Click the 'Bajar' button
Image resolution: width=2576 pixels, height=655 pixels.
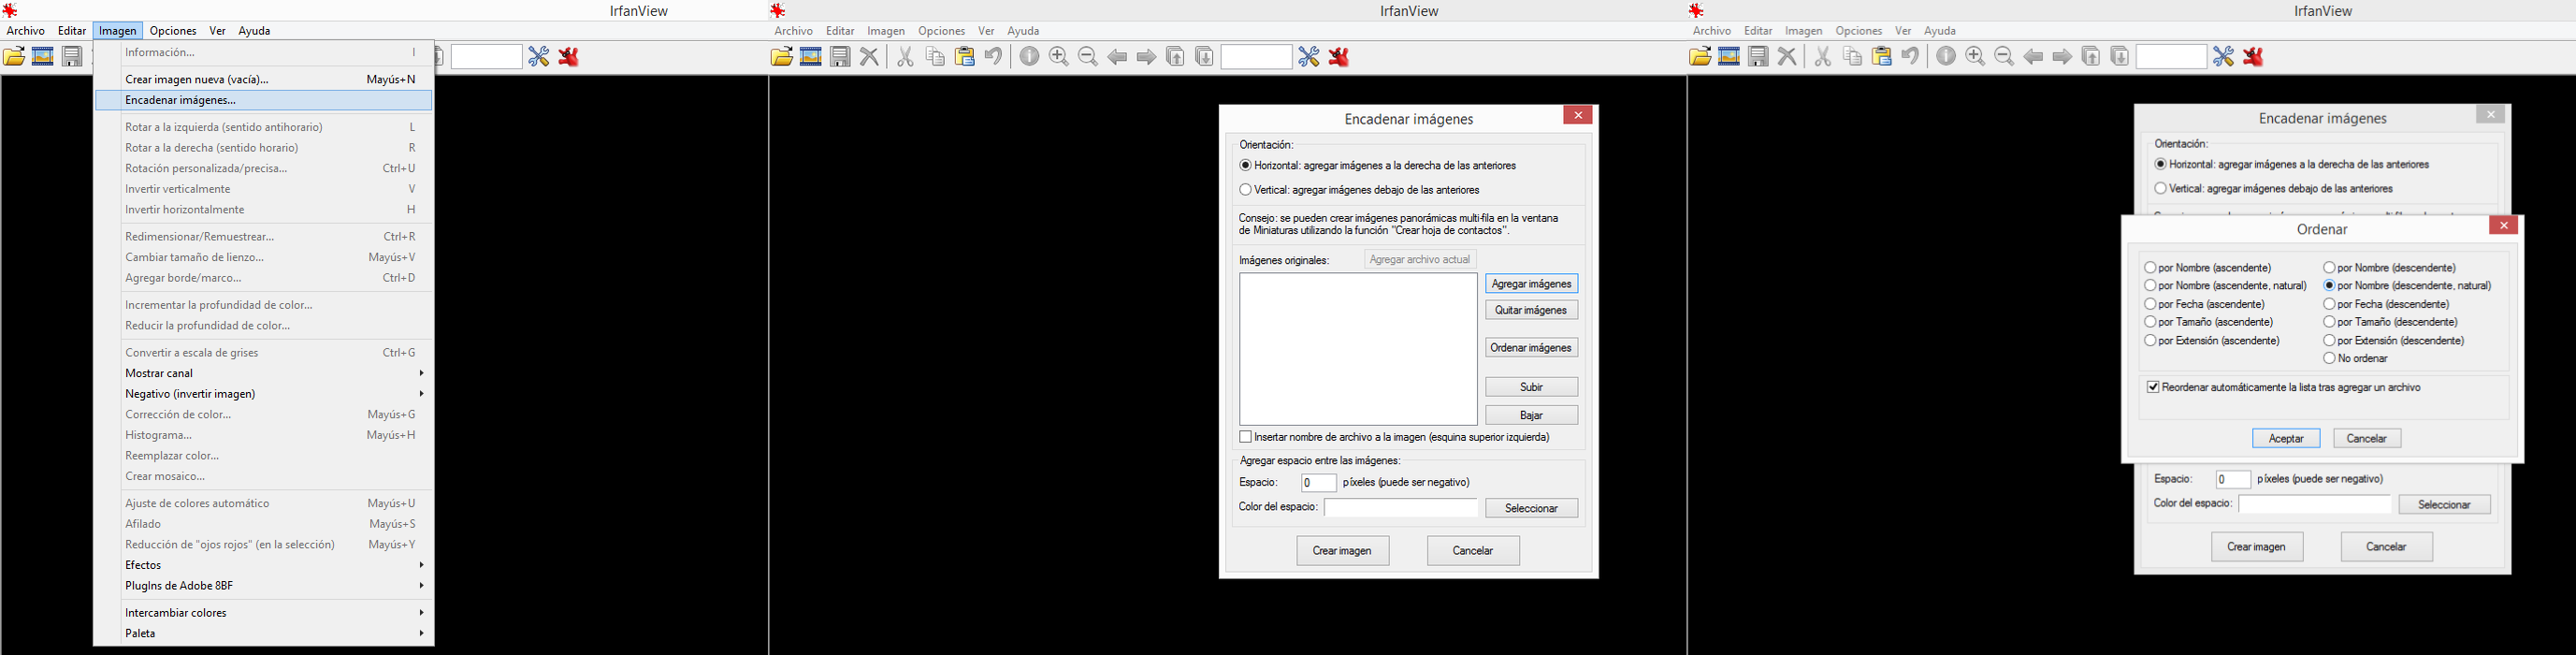[x=1532, y=415]
